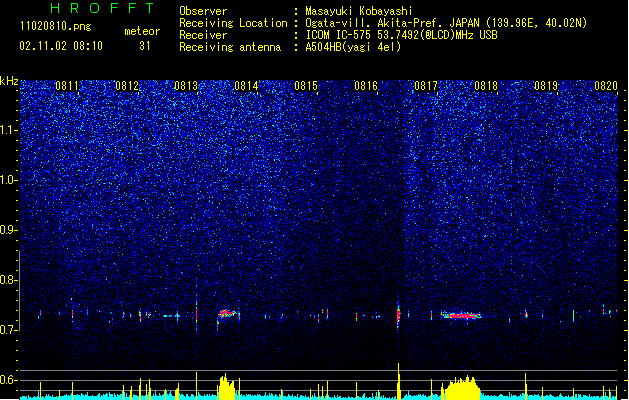The image size is (629, 400).
Task: Click the 0812 time marker
Action: (127, 86)
